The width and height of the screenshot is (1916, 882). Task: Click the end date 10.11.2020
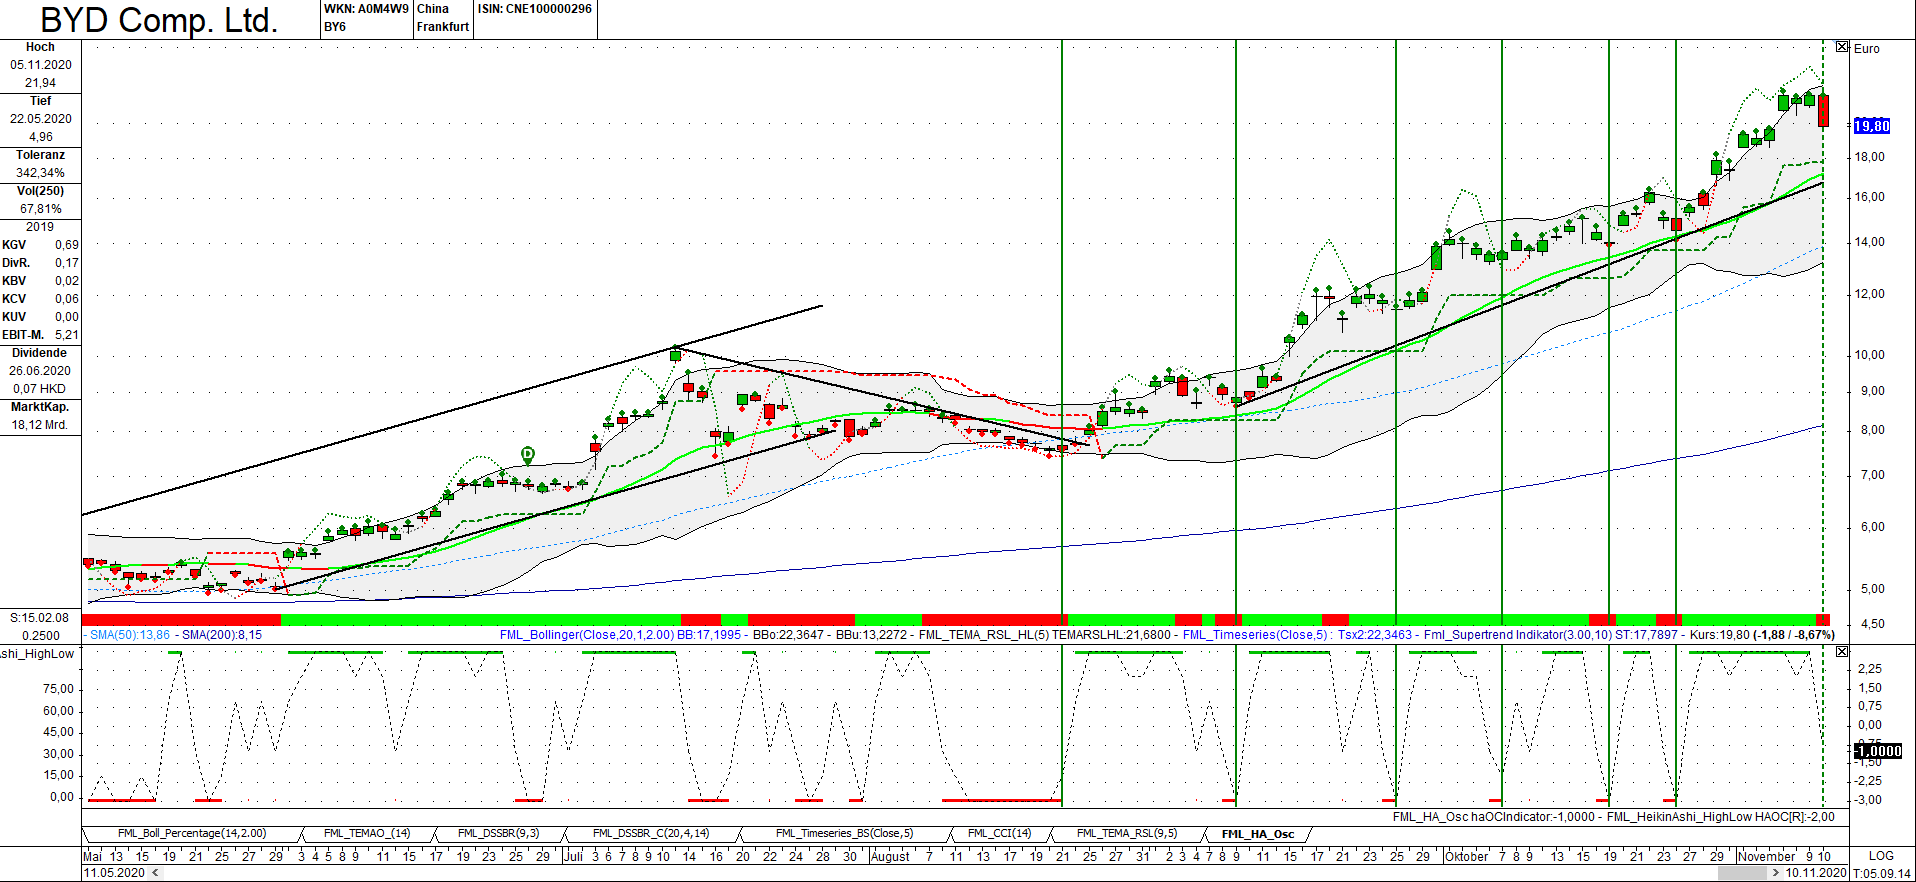coord(1816,873)
